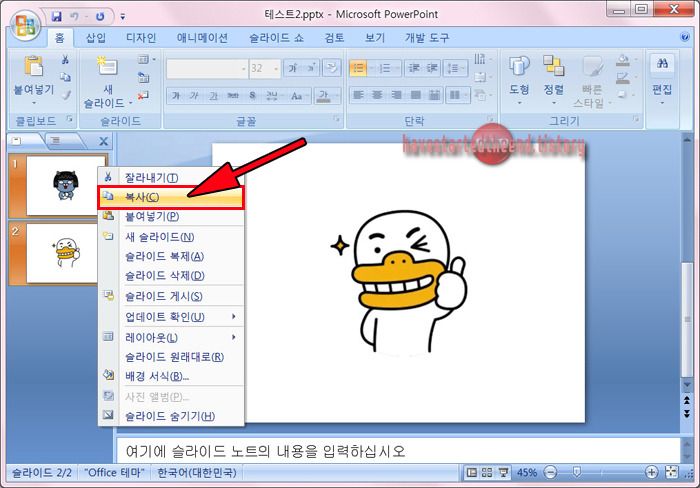Click the slide notes input area
This screenshot has width=700, height=488.
click(x=397, y=451)
